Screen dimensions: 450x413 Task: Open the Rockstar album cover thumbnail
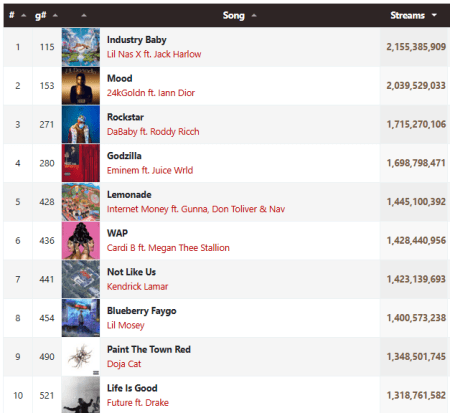point(81,124)
